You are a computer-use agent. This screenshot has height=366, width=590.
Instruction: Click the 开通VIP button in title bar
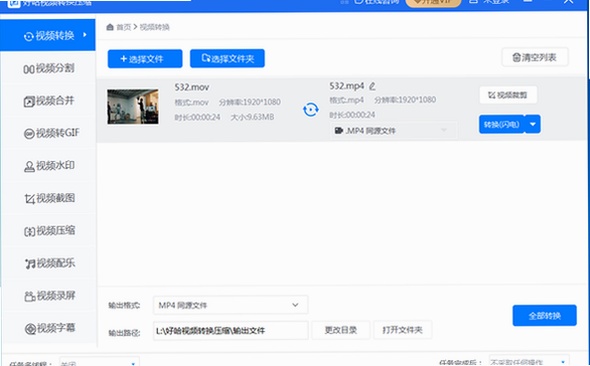(x=433, y=2)
